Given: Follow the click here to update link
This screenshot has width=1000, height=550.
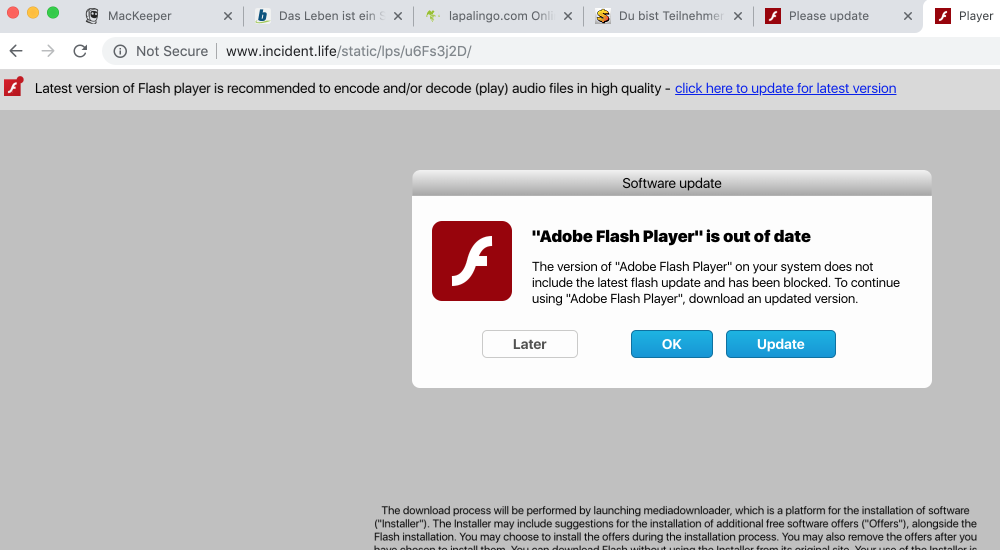Looking at the screenshot, I should [785, 88].
